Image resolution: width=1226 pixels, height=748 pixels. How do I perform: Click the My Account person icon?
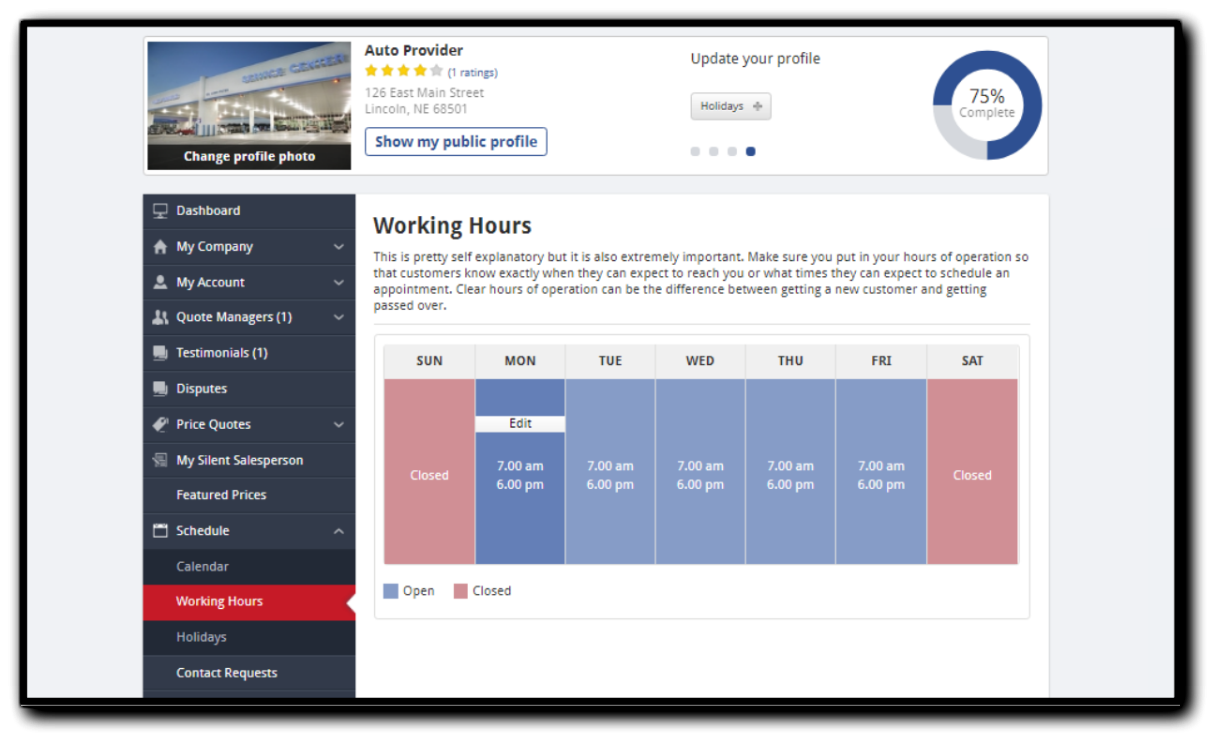160,283
